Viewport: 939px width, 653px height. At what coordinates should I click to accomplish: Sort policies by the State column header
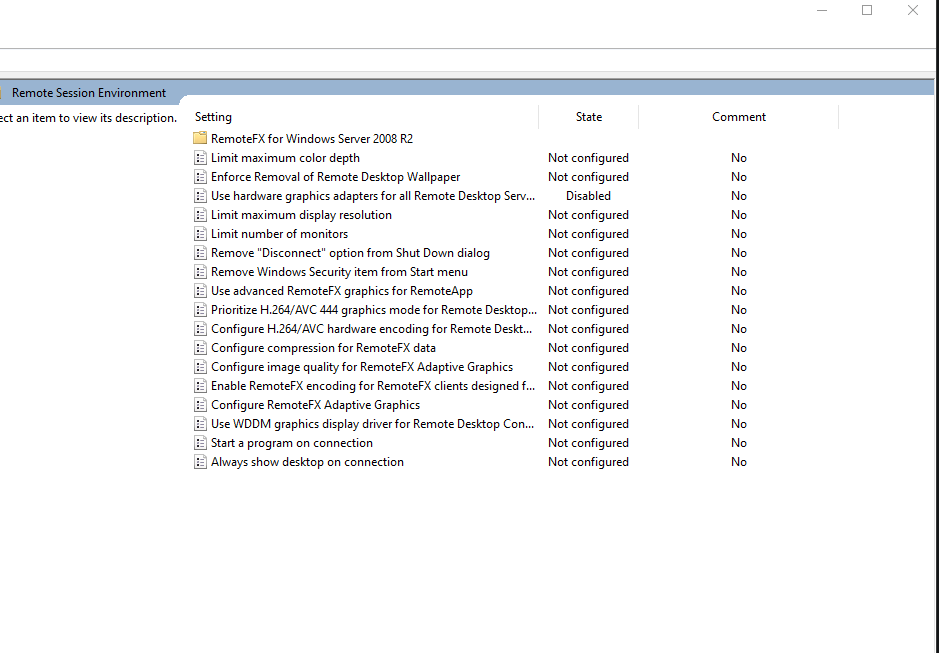[x=589, y=117]
